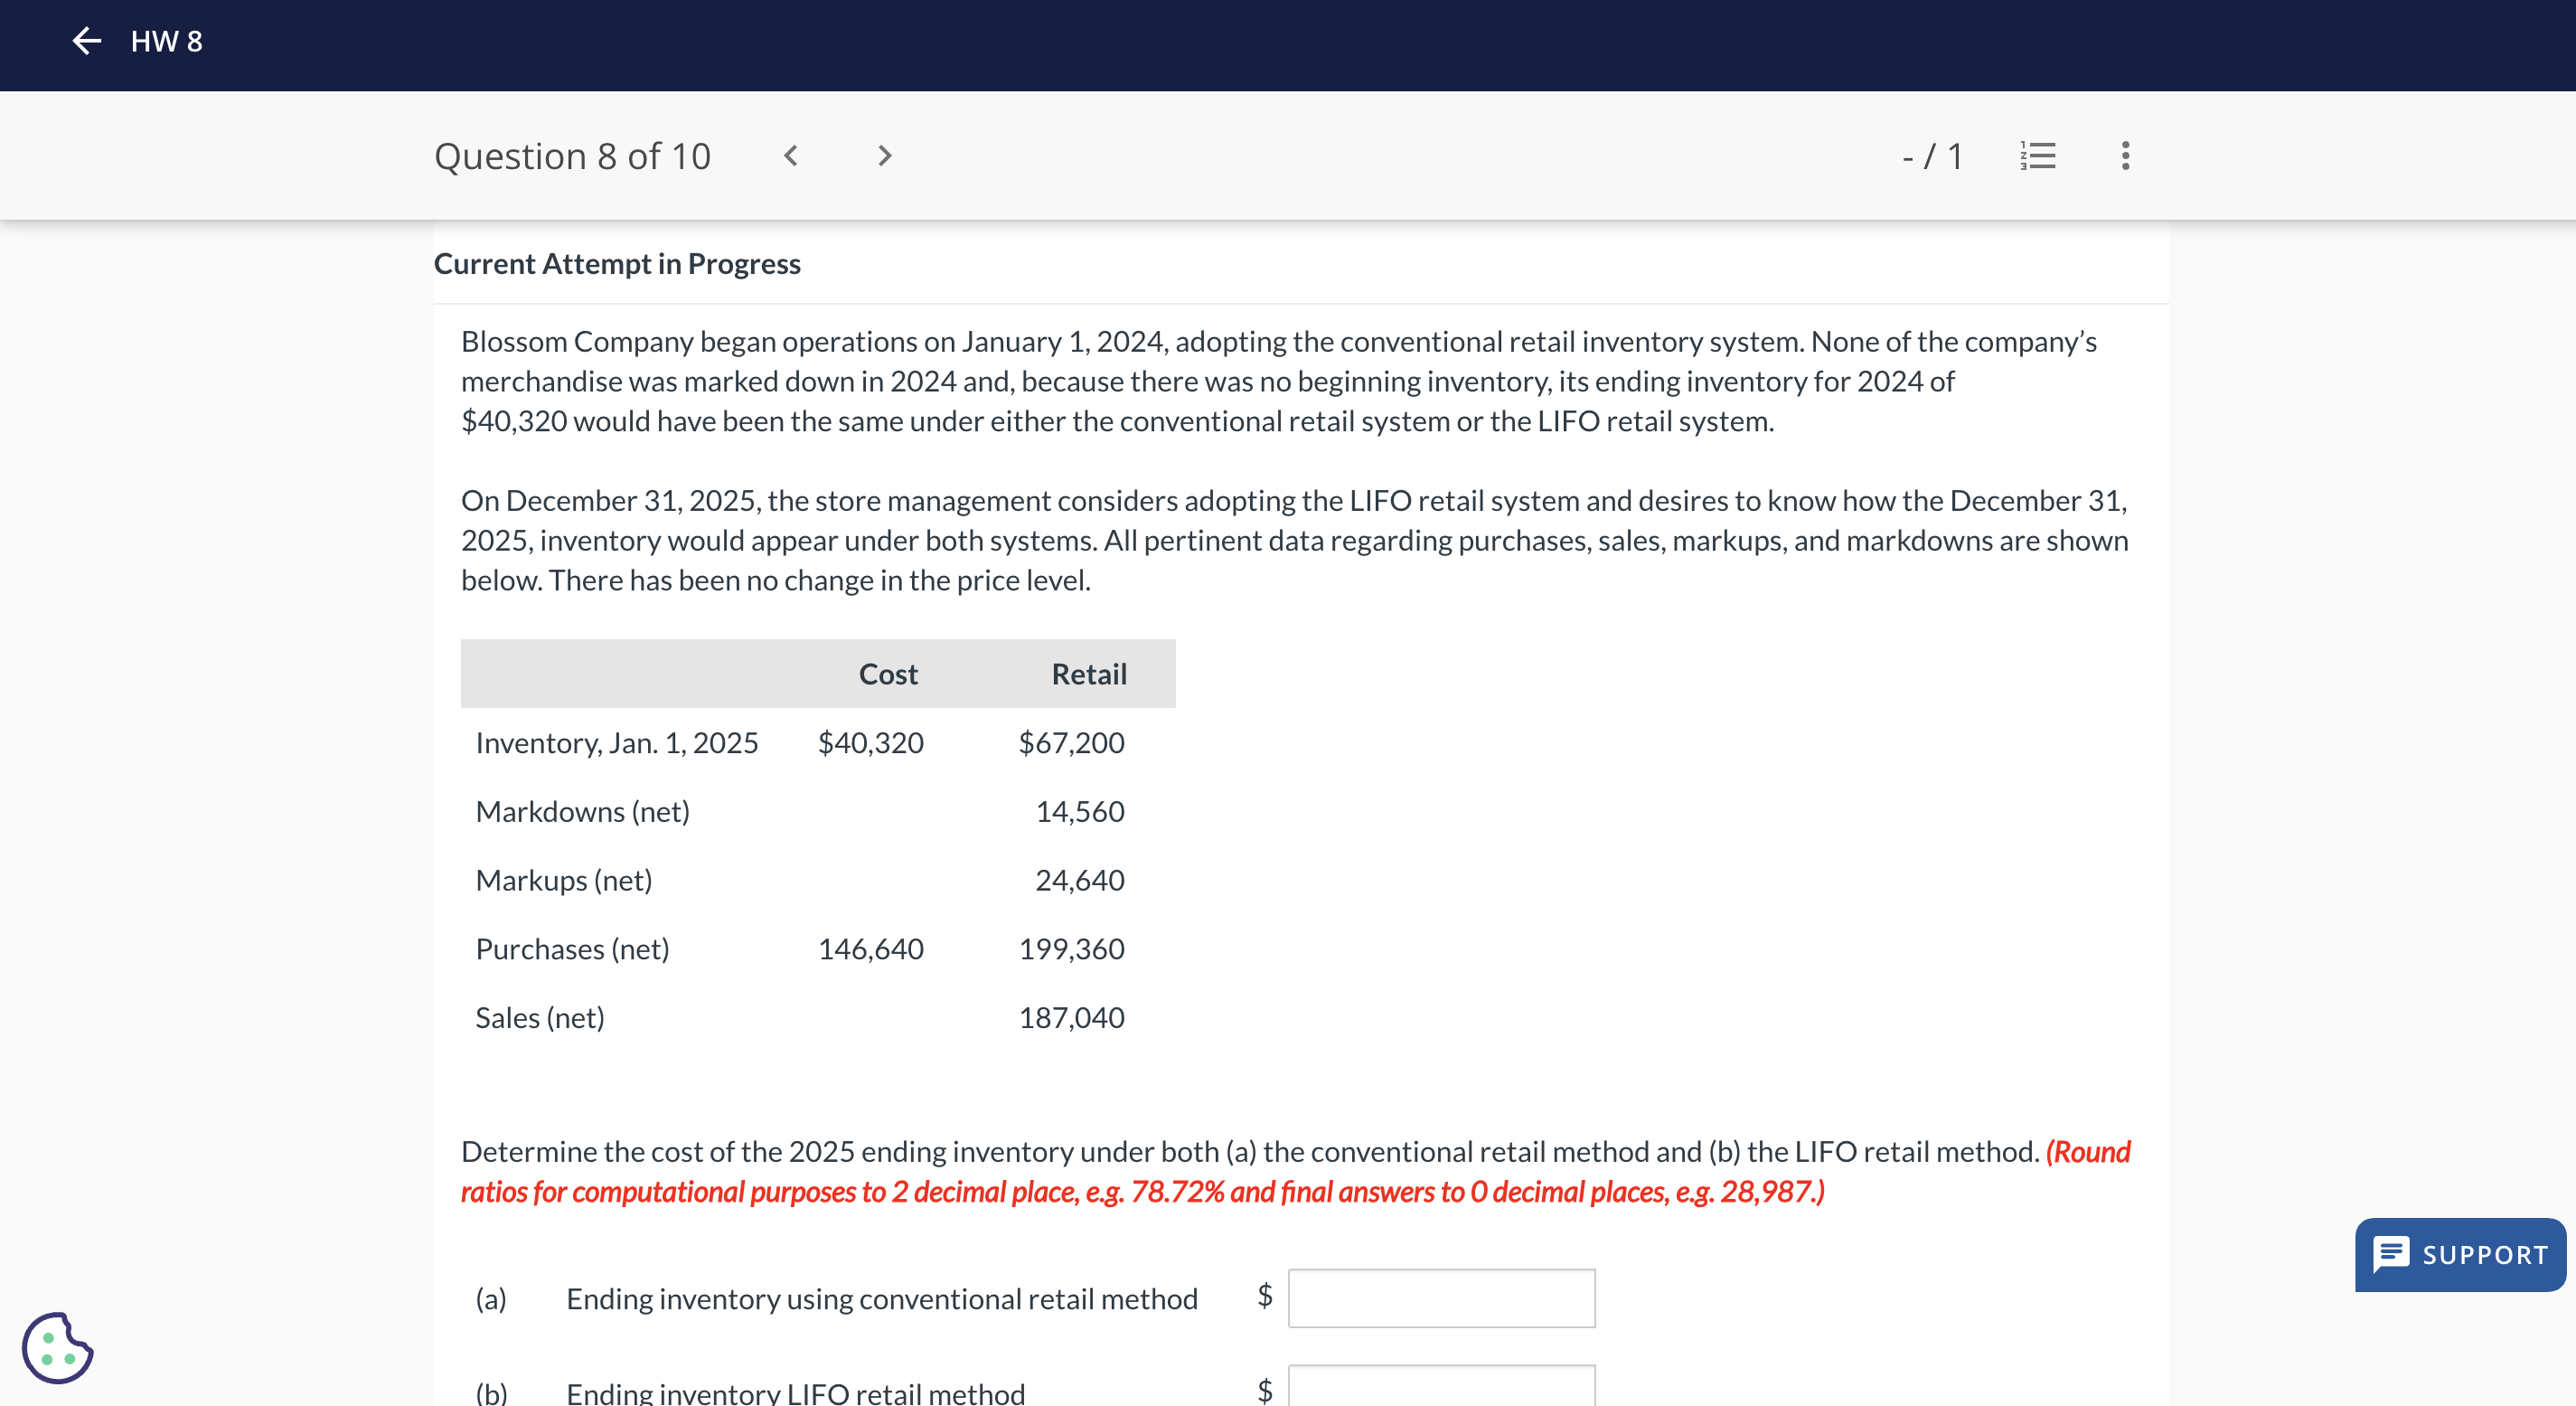This screenshot has width=2576, height=1406.
Task: Click the Current Attempt in Progress heading
Action: pyautogui.click(x=617, y=264)
